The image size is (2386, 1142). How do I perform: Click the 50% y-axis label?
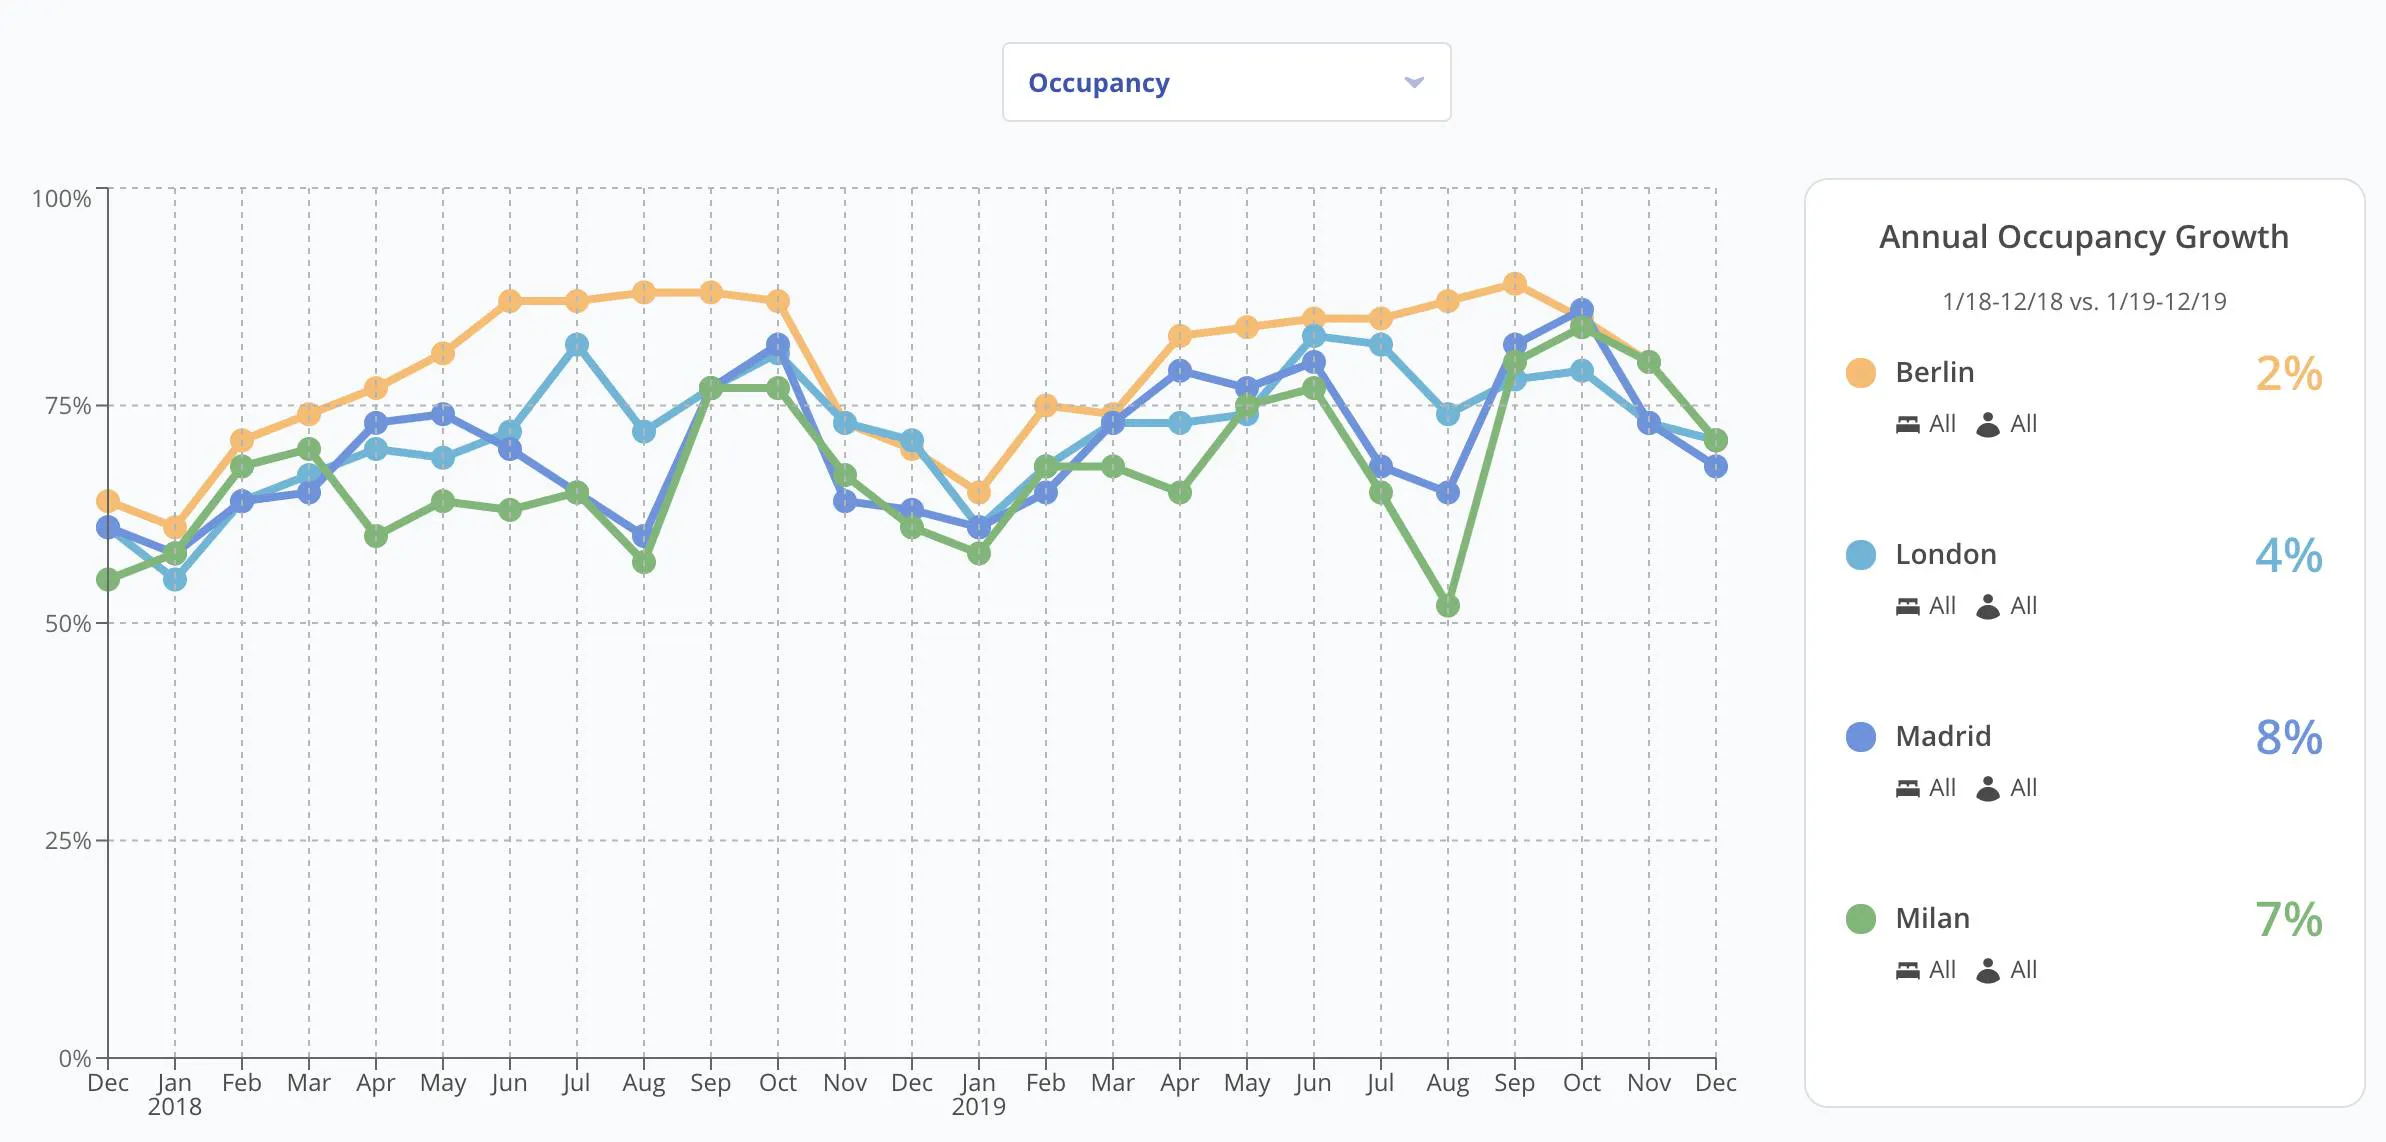[x=68, y=624]
